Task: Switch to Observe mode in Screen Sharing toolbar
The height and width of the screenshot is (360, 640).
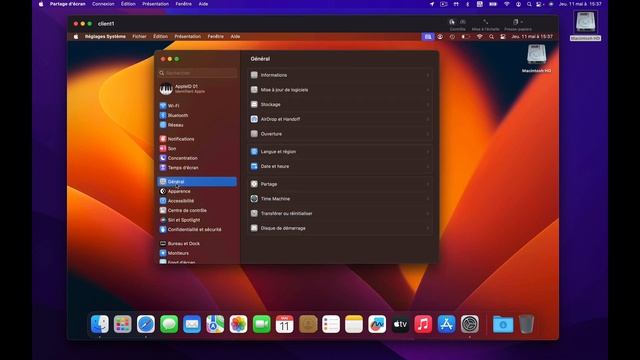Action: [463, 22]
